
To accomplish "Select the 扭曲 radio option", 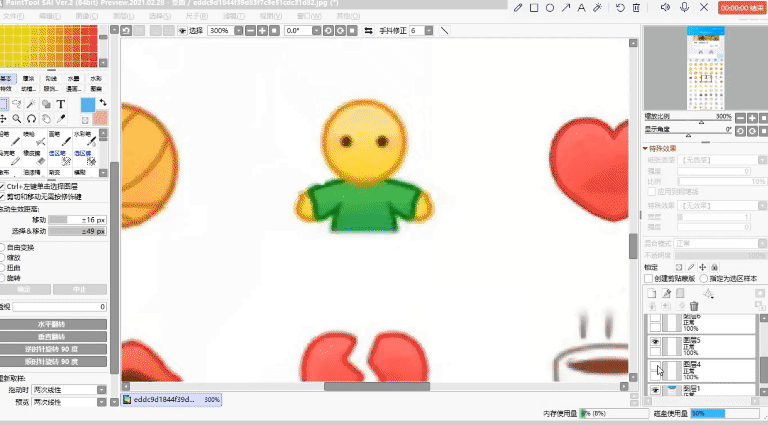I will coord(2,268).
